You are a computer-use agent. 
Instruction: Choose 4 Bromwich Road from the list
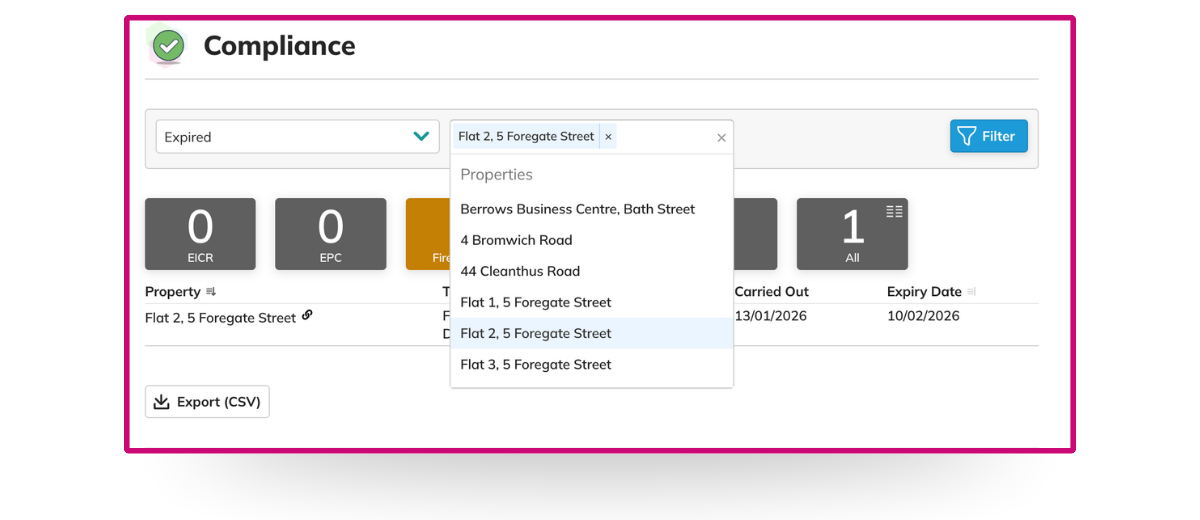516,240
